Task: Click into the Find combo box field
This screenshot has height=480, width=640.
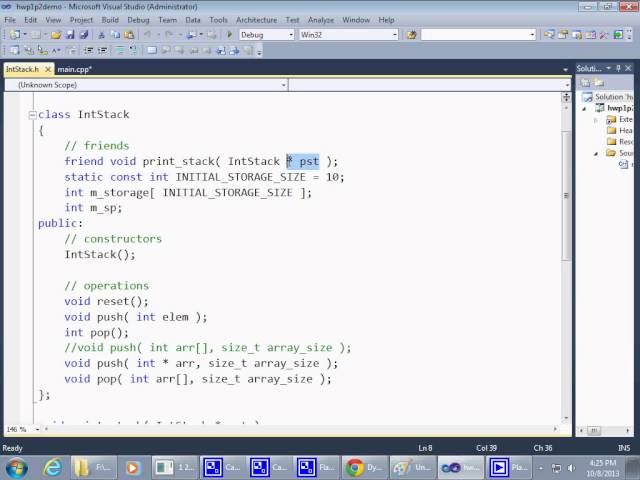Action: (x=475, y=35)
